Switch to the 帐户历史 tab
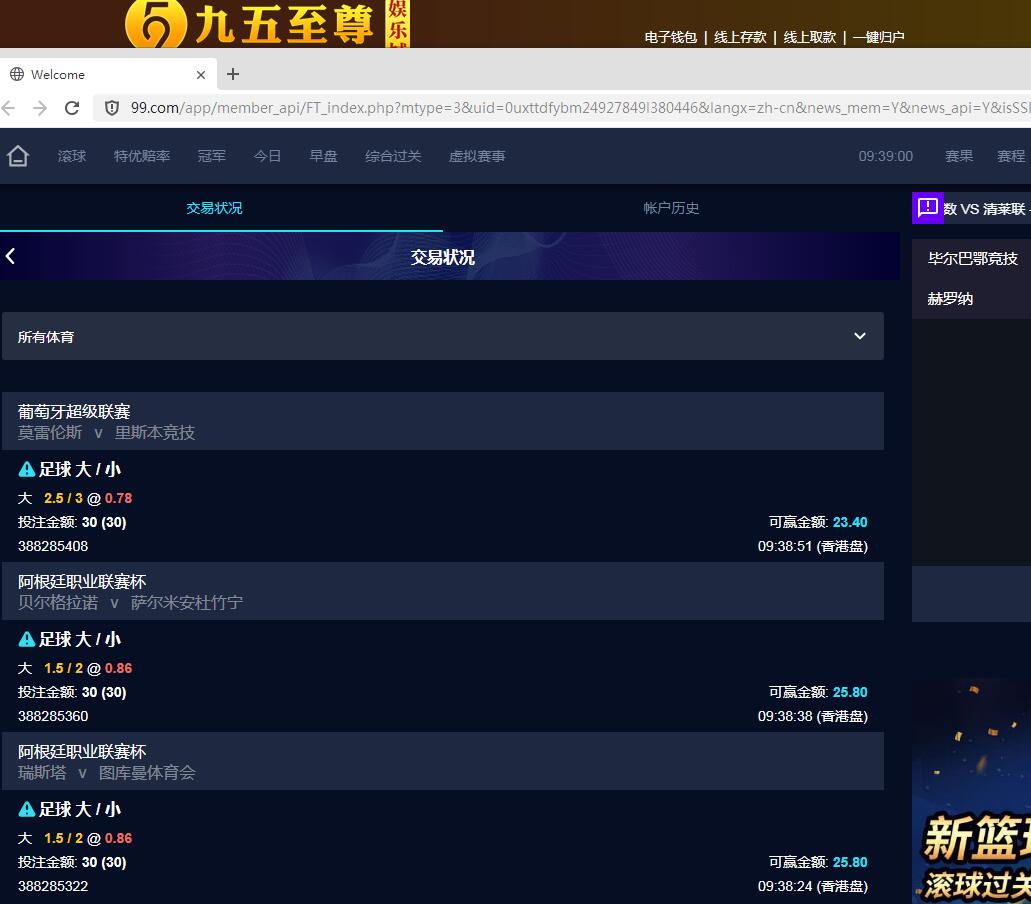 (671, 208)
